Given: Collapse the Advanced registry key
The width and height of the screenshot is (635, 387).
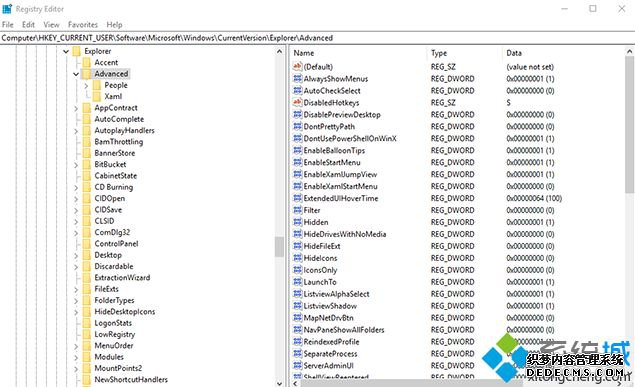Looking at the screenshot, I should point(76,74).
